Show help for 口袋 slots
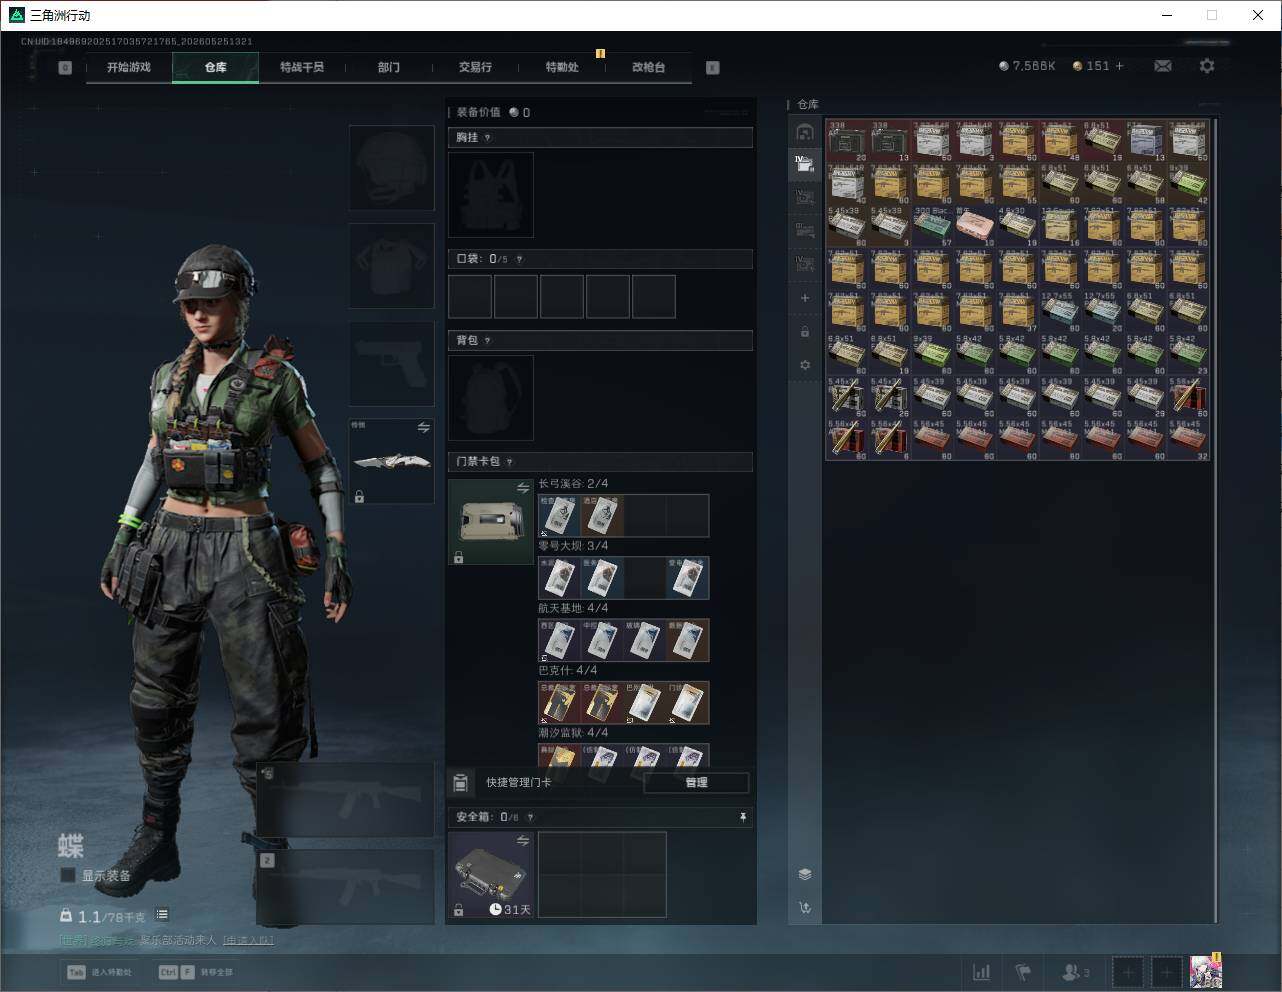Image resolution: width=1282 pixels, height=992 pixels. [x=519, y=259]
